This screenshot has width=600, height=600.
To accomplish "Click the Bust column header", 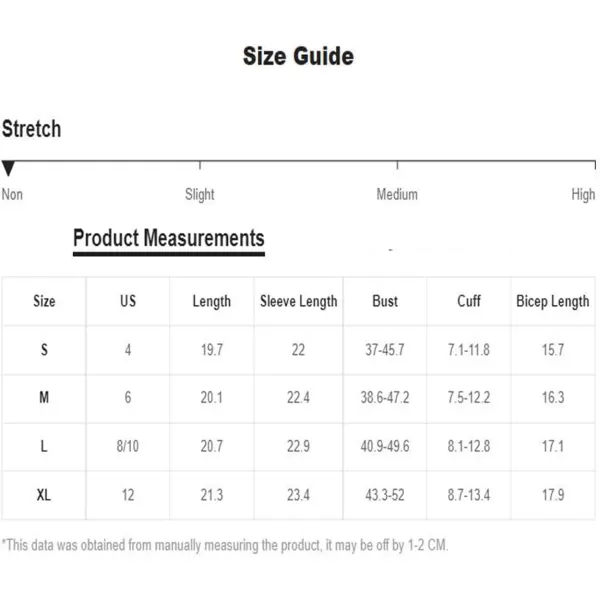I will (x=385, y=301).
